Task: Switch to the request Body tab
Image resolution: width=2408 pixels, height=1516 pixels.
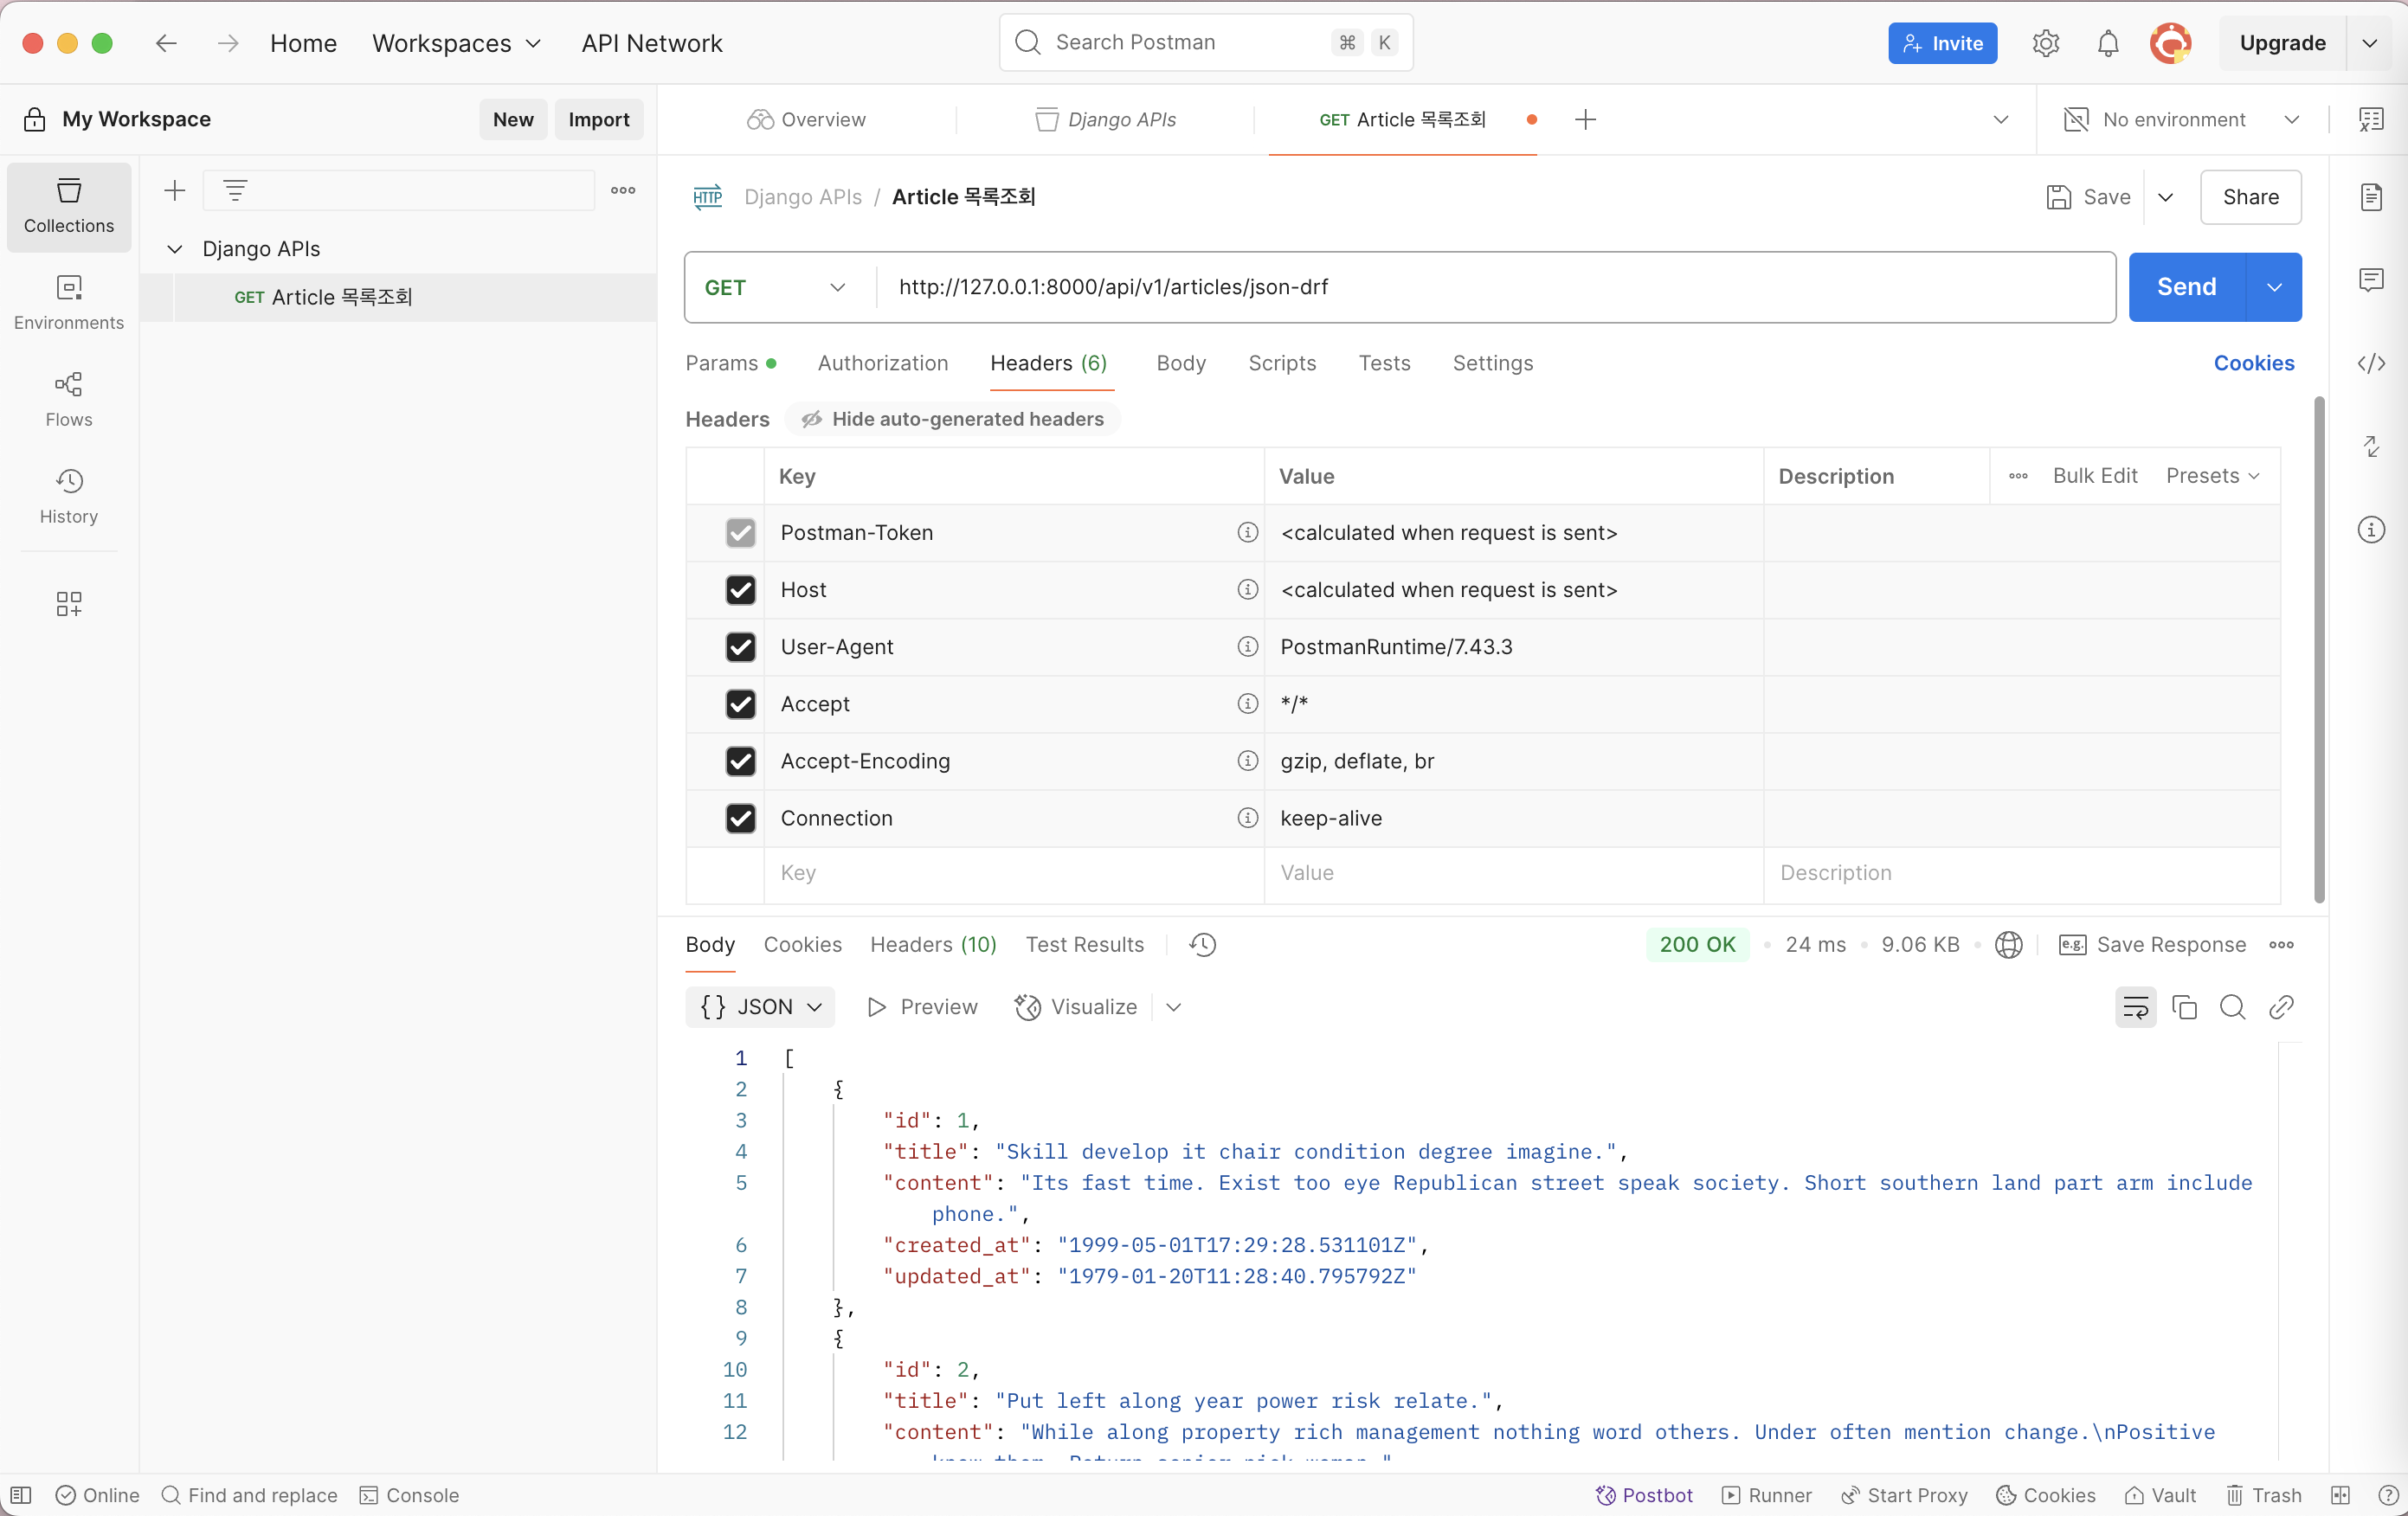Action: click(x=1181, y=363)
